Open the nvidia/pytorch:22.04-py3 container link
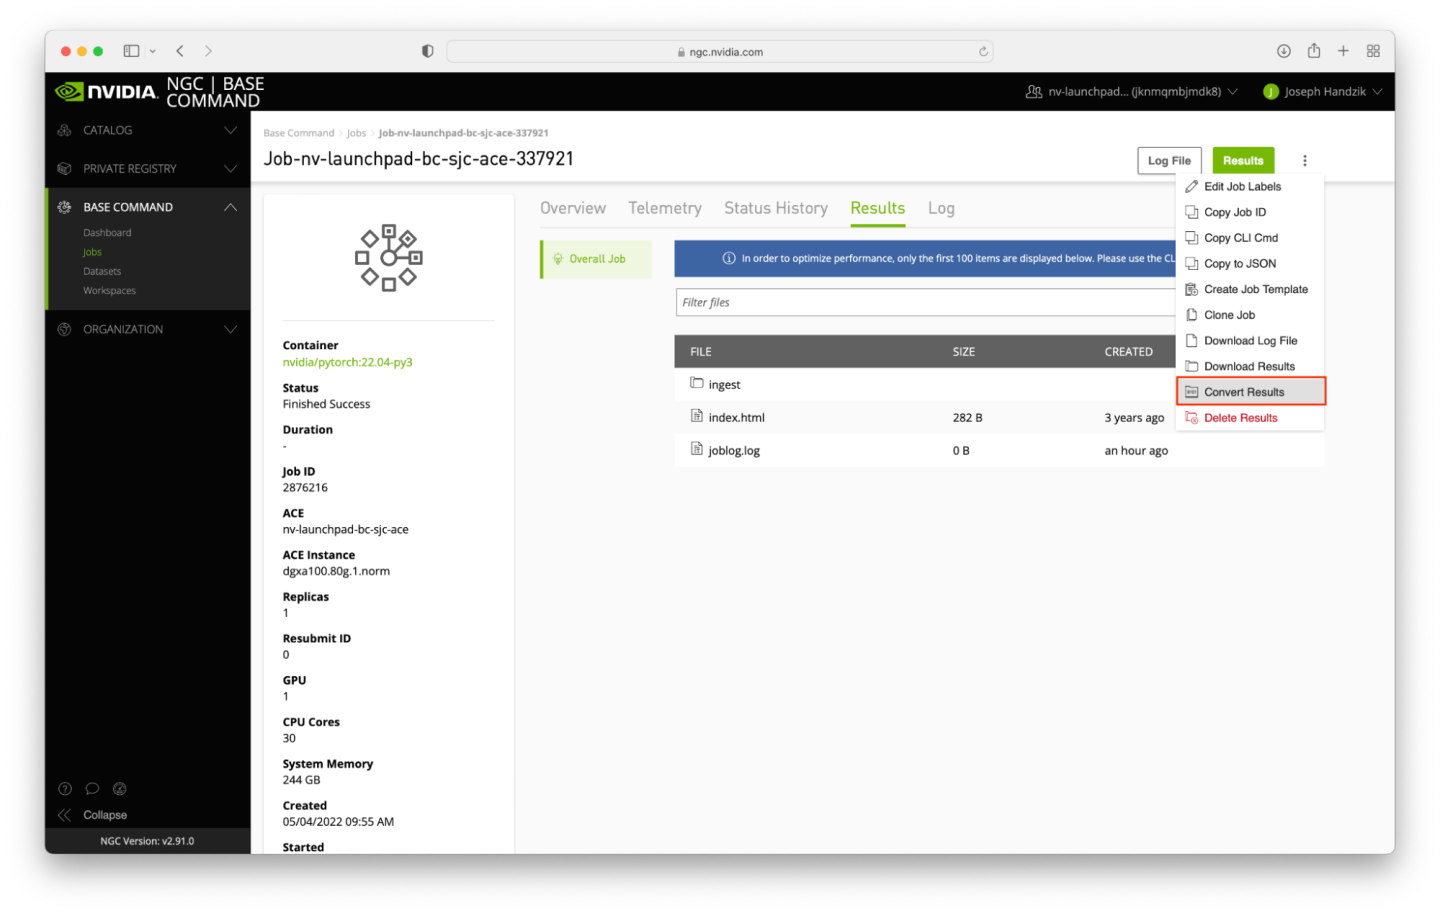Screen dimensions: 1440x913 coord(347,362)
